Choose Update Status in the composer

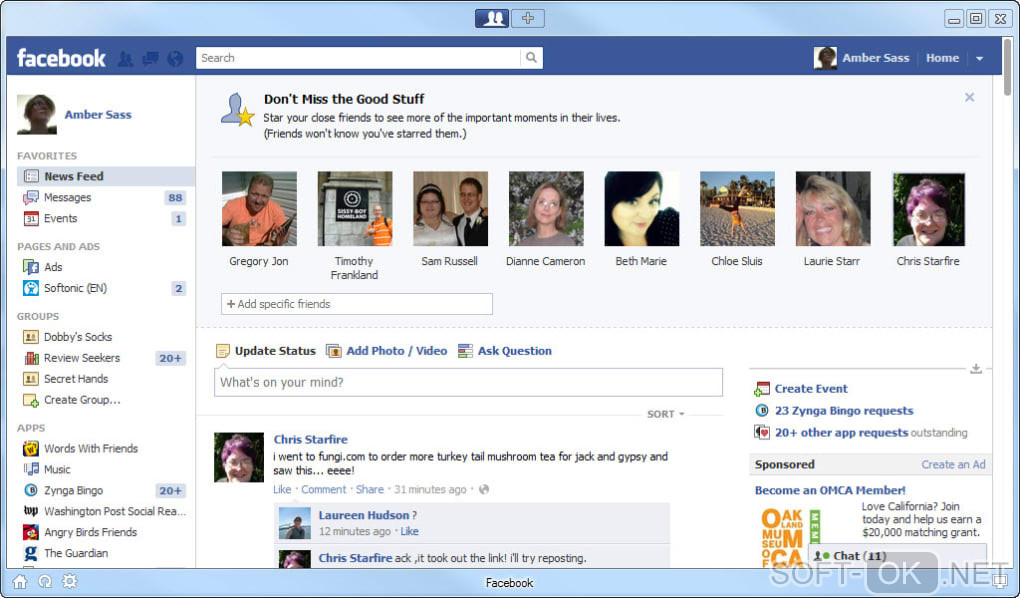(x=266, y=351)
